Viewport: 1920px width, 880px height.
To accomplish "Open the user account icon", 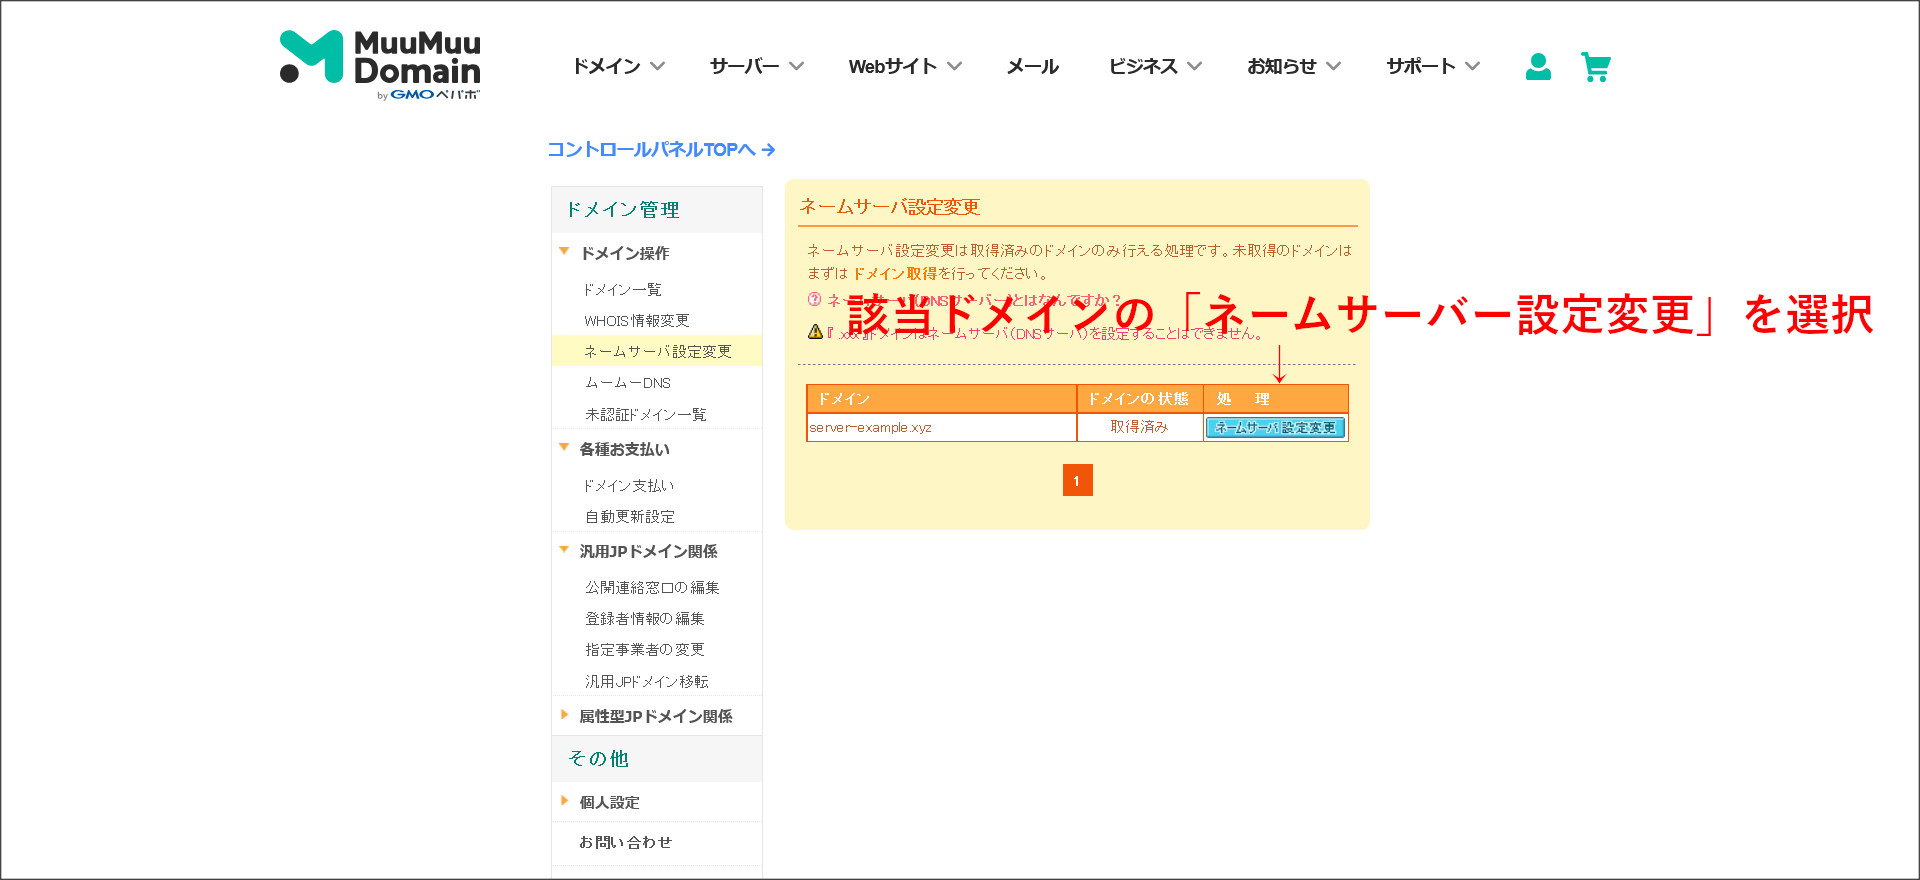I will click(1538, 67).
